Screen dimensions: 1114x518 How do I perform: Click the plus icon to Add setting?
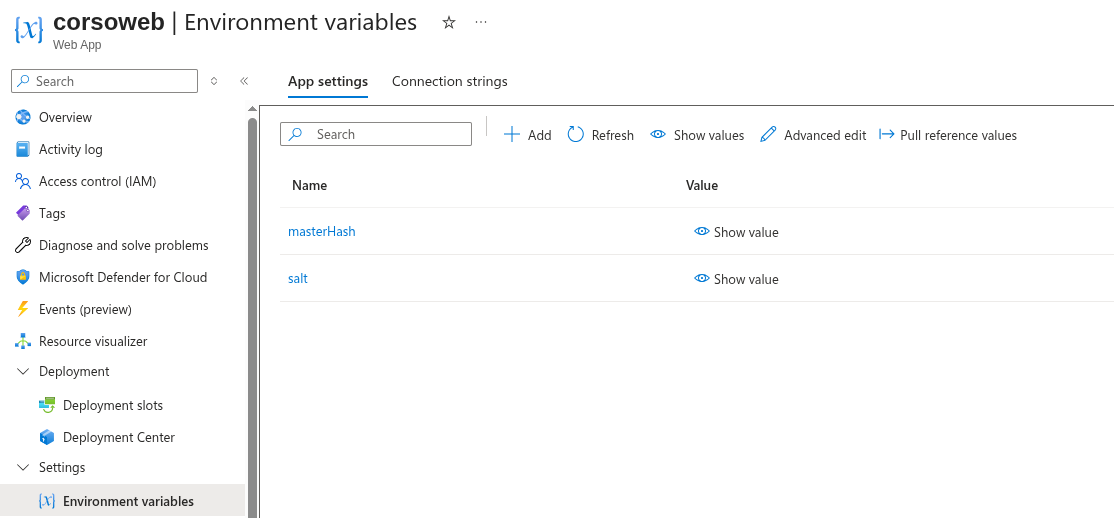click(x=512, y=134)
